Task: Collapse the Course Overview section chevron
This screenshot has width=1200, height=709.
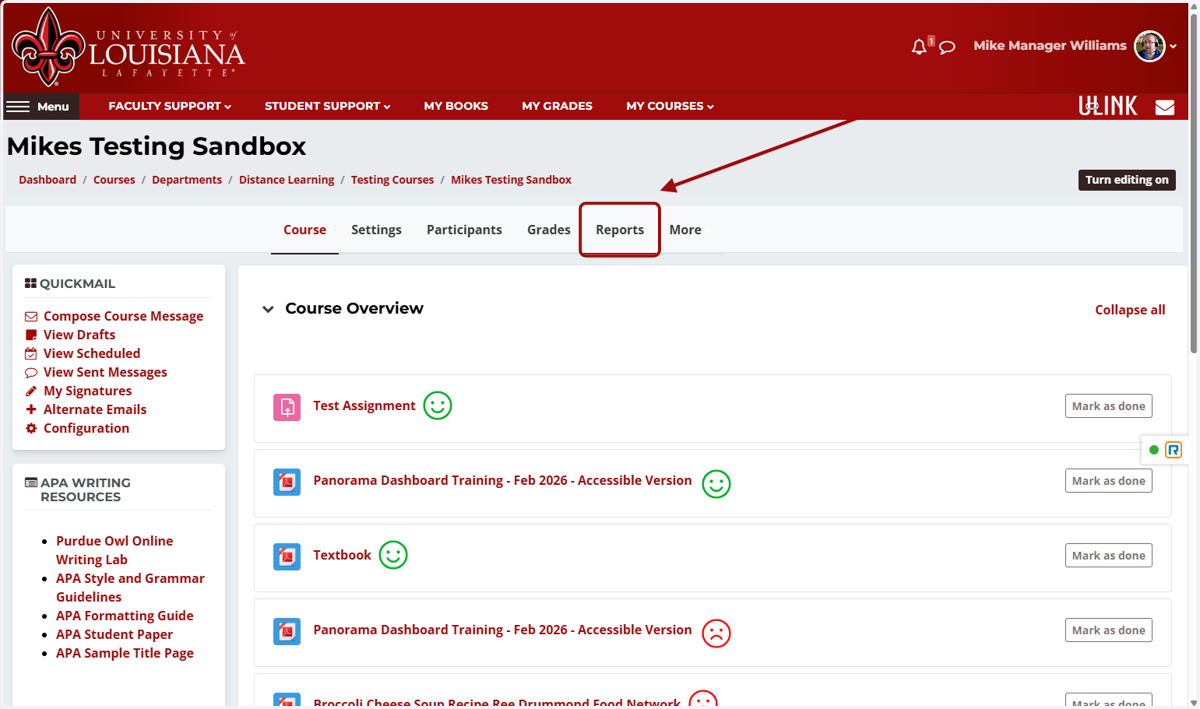Action: pyautogui.click(x=268, y=309)
